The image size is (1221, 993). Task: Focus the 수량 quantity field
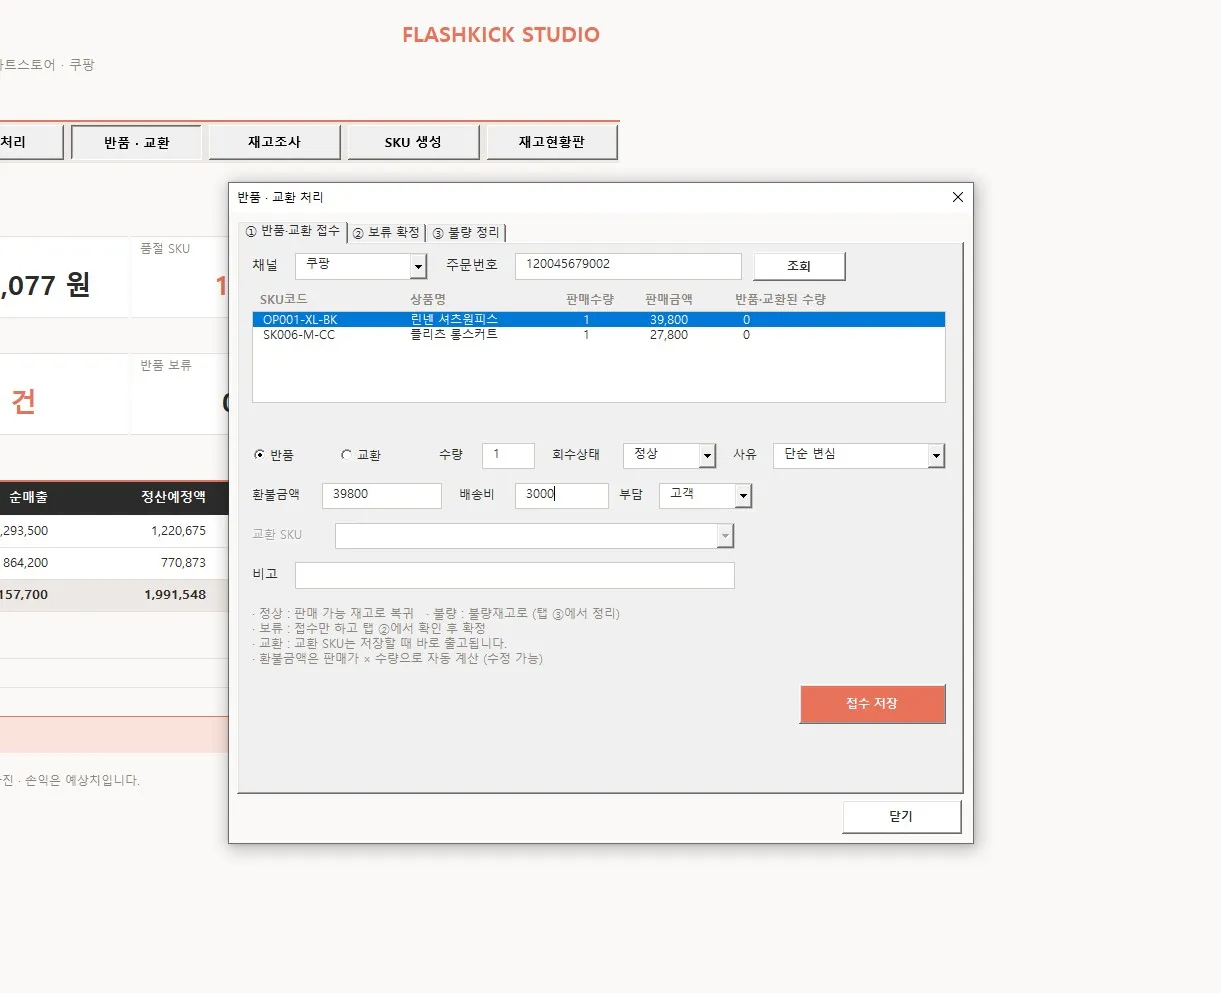(508, 456)
